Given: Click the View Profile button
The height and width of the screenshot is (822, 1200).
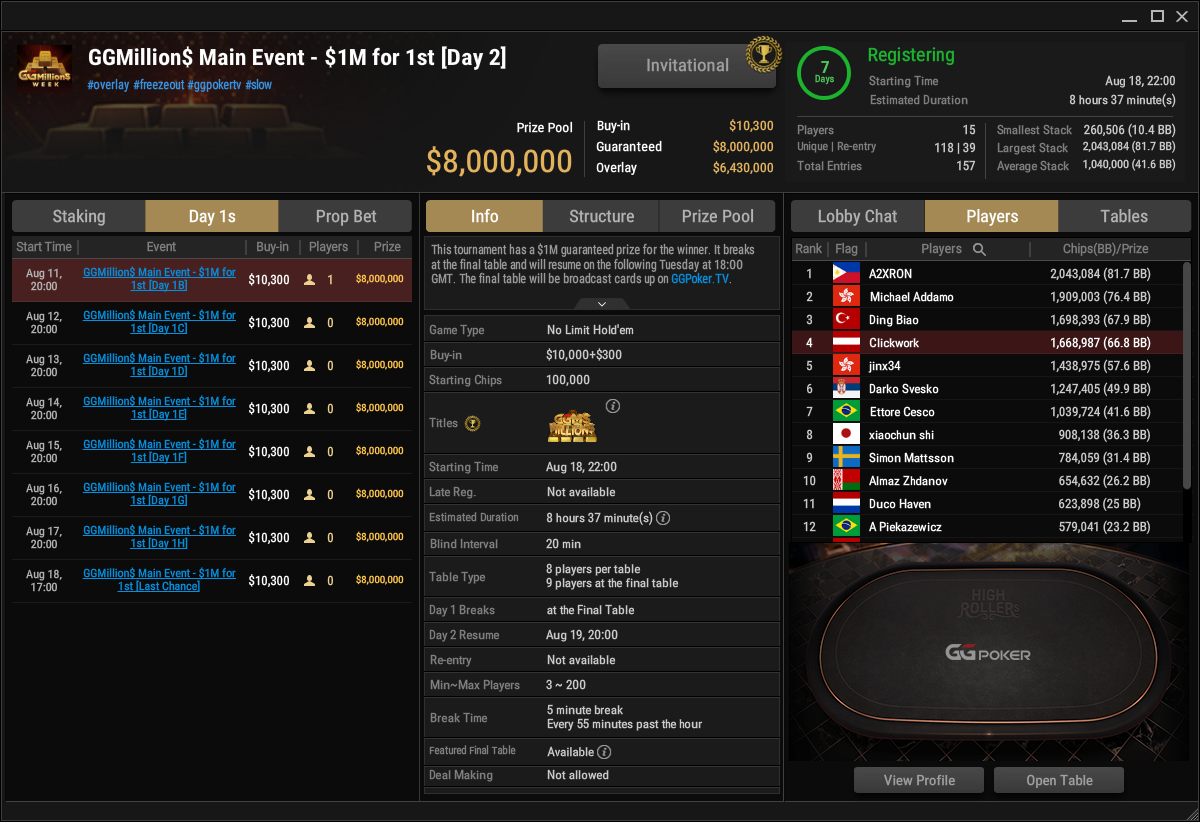Looking at the screenshot, I should point(919,780).
